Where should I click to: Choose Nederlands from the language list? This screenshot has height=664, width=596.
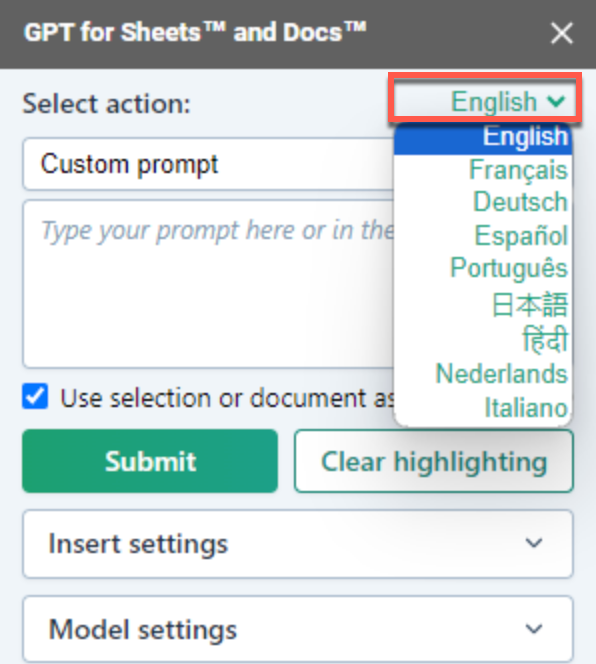pos(483,374)
